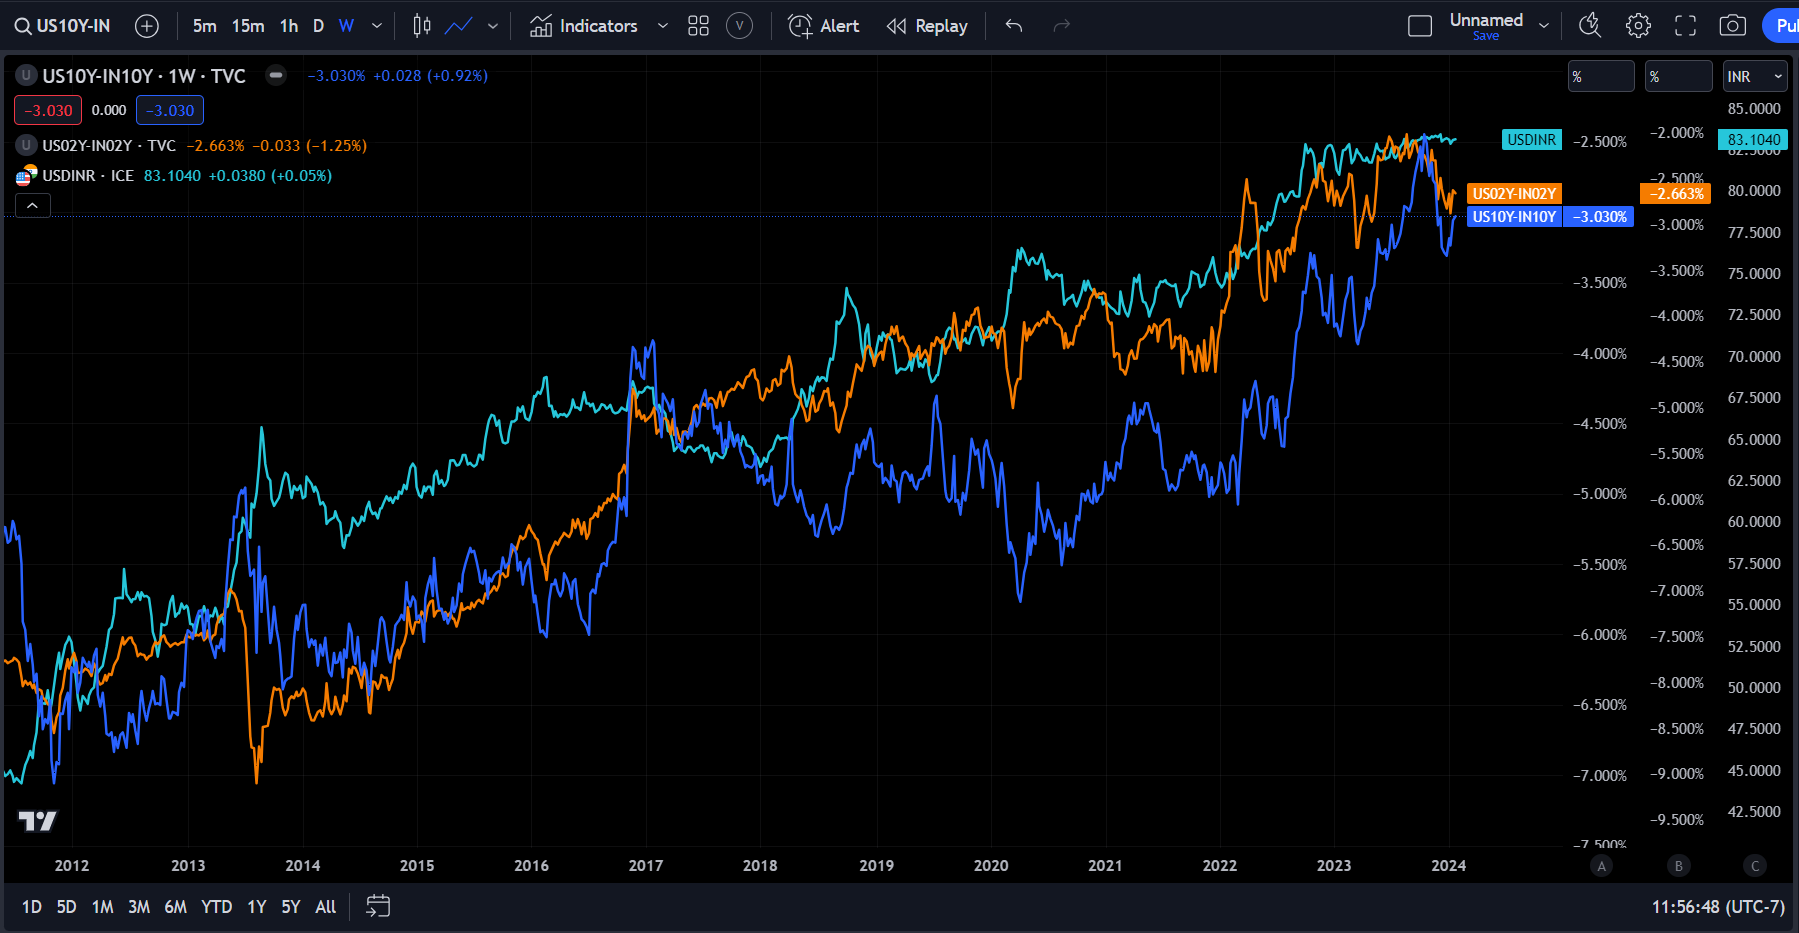Set date range to 5Y
1799x933 pixels.
291,907
